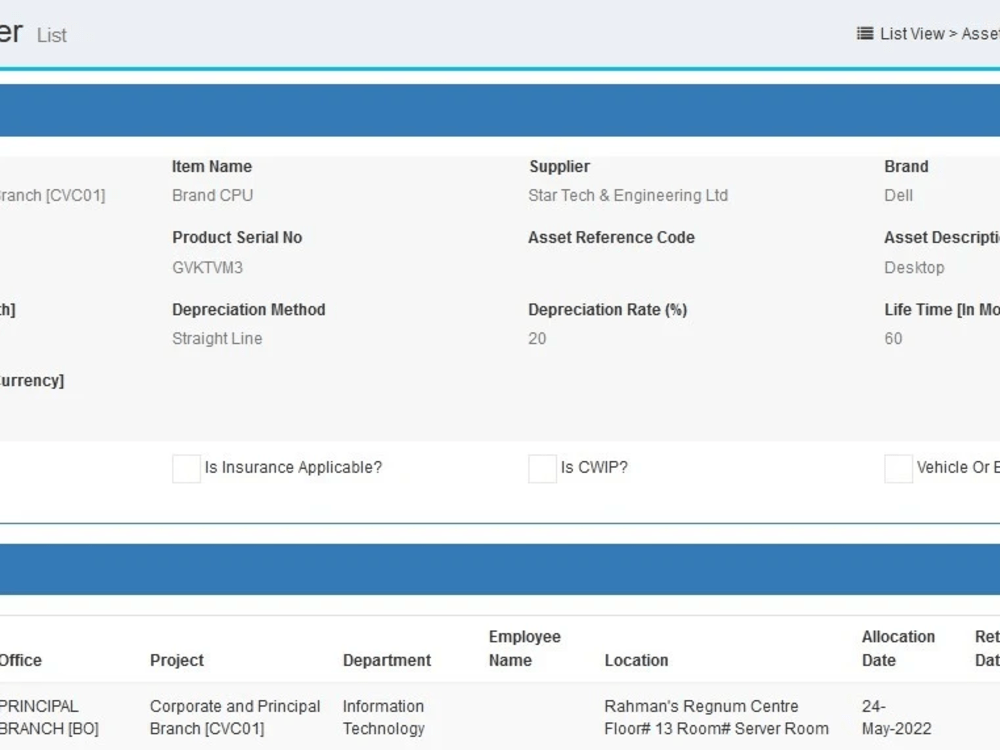Click the Asset Reference Code label
This screenshot has width=1000, height=750.
(x=611, y=237)
